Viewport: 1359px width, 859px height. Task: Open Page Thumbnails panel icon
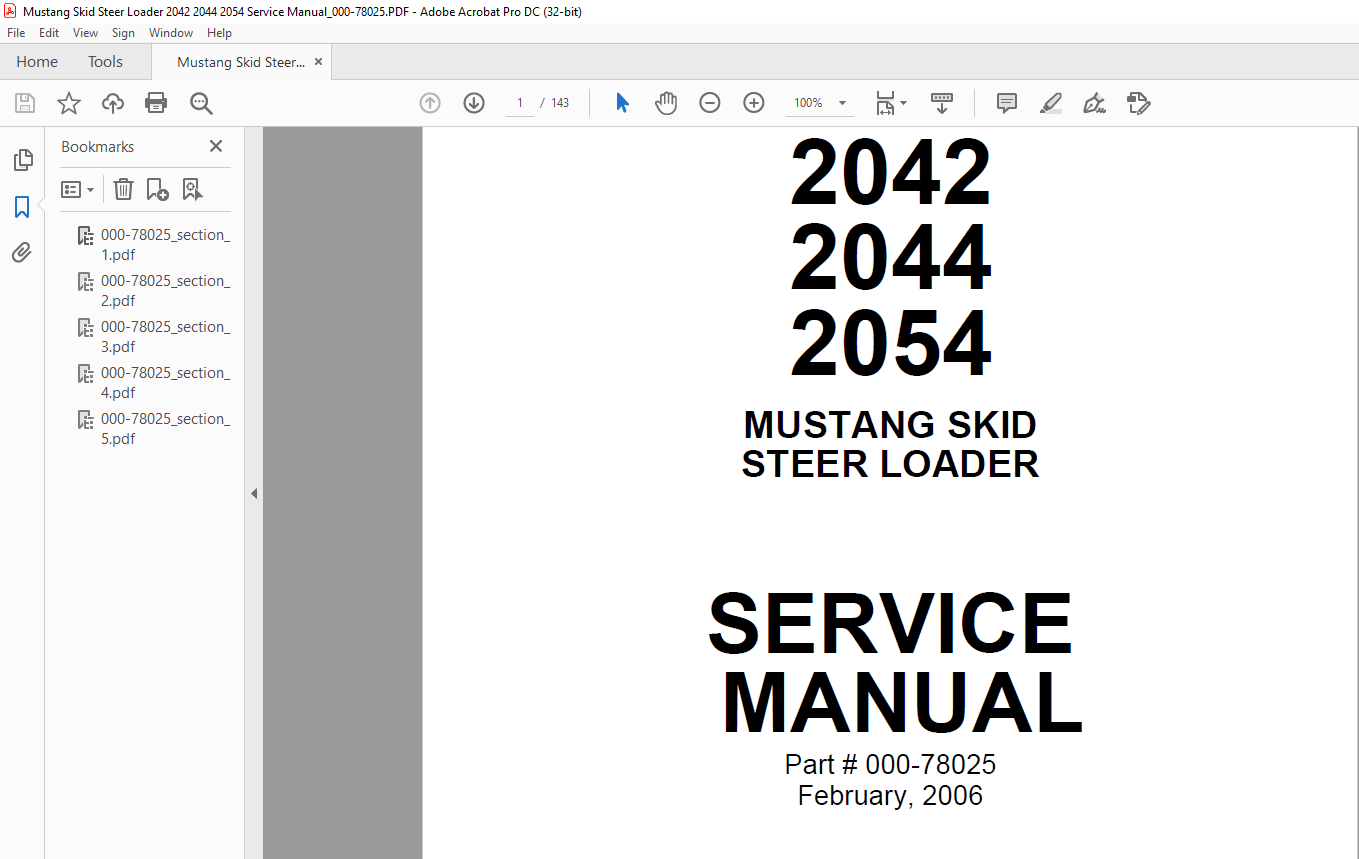[x=22, y=160]
